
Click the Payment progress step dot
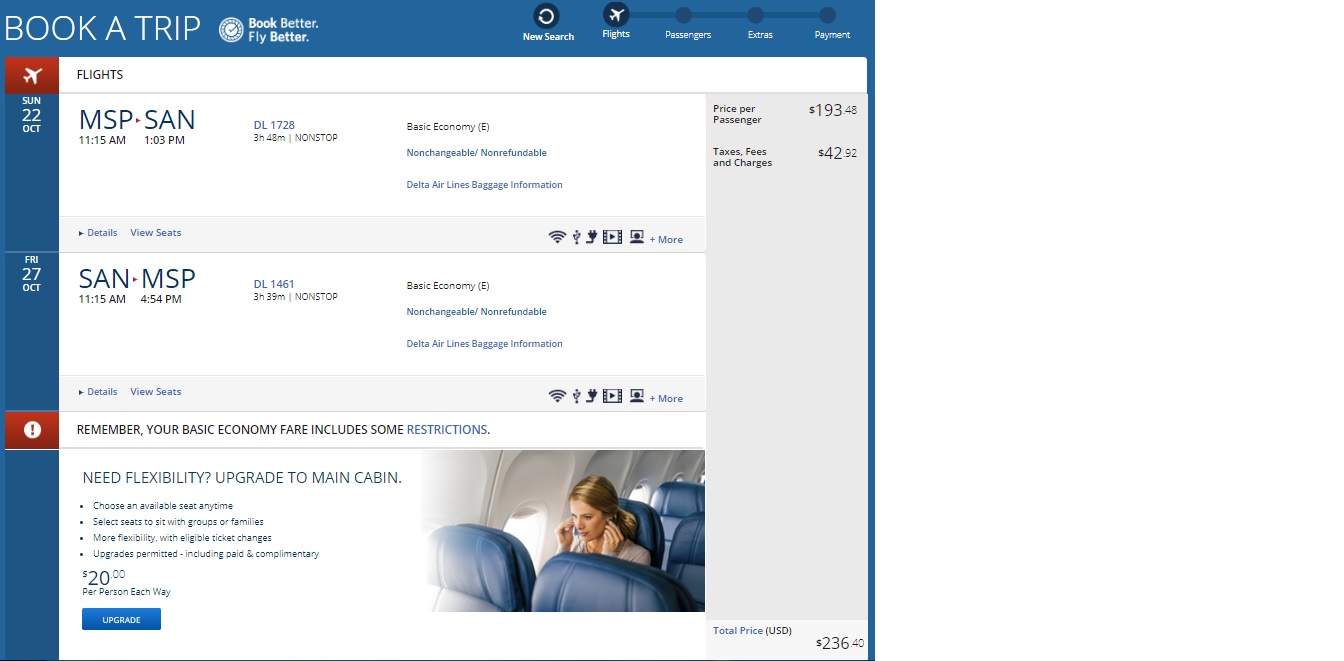[x=827, y=15]
